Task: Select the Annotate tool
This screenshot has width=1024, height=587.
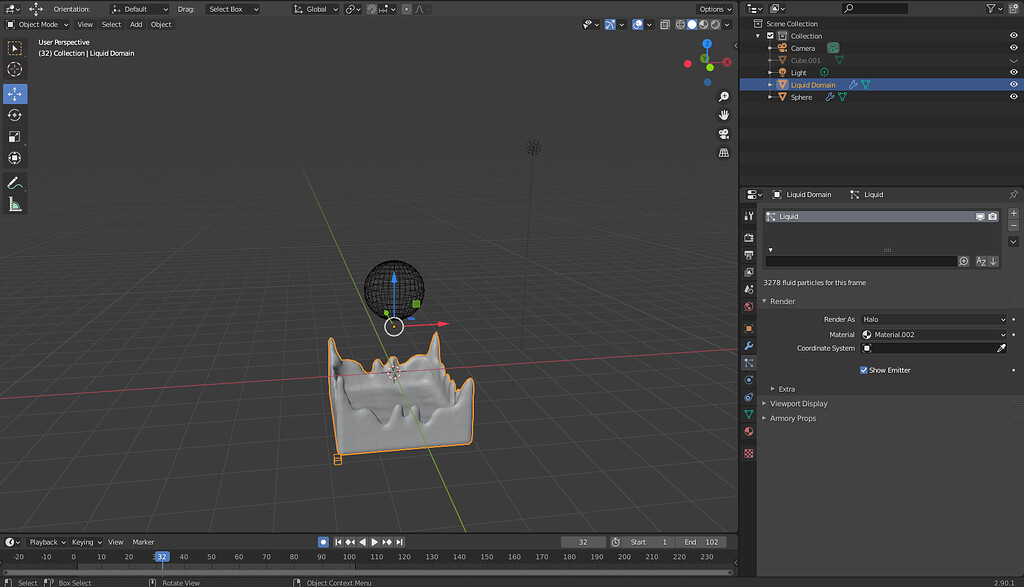Action: [14, 183]
